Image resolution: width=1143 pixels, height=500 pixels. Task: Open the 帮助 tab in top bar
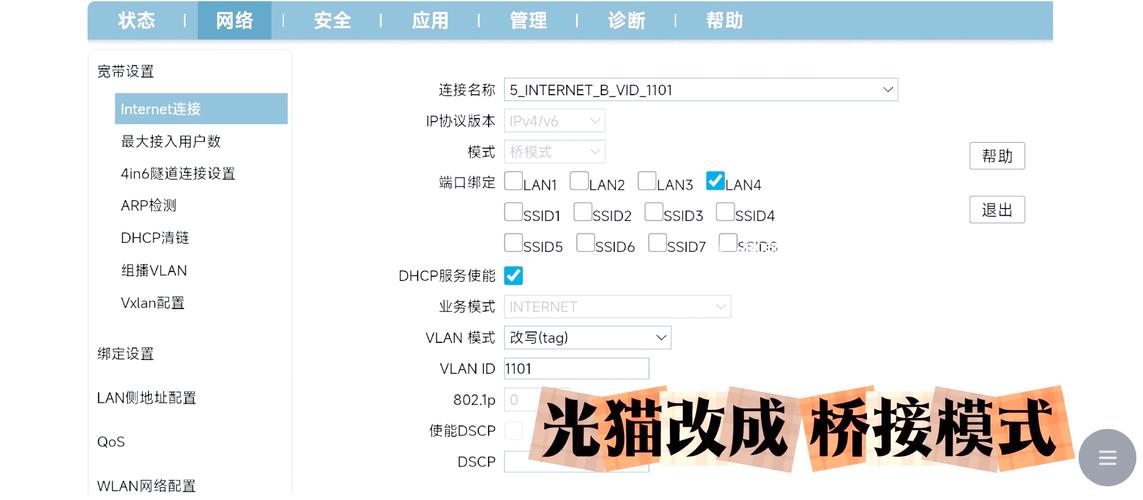click(x=724, y=20)
